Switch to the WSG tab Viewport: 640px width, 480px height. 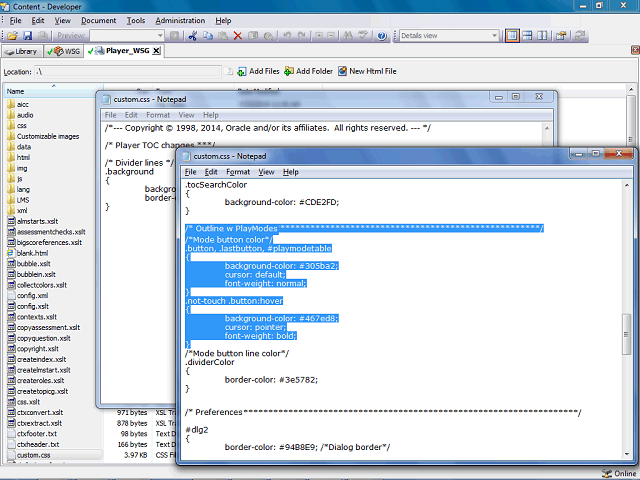click(x=64, y=51)
